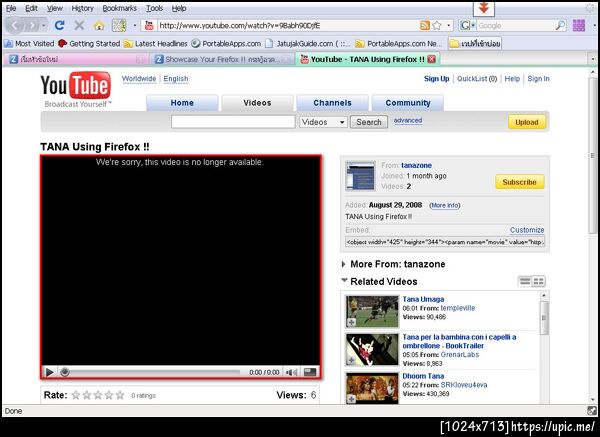
Task: Reload the page with the blue refresh icon
Action: (59, 26)
